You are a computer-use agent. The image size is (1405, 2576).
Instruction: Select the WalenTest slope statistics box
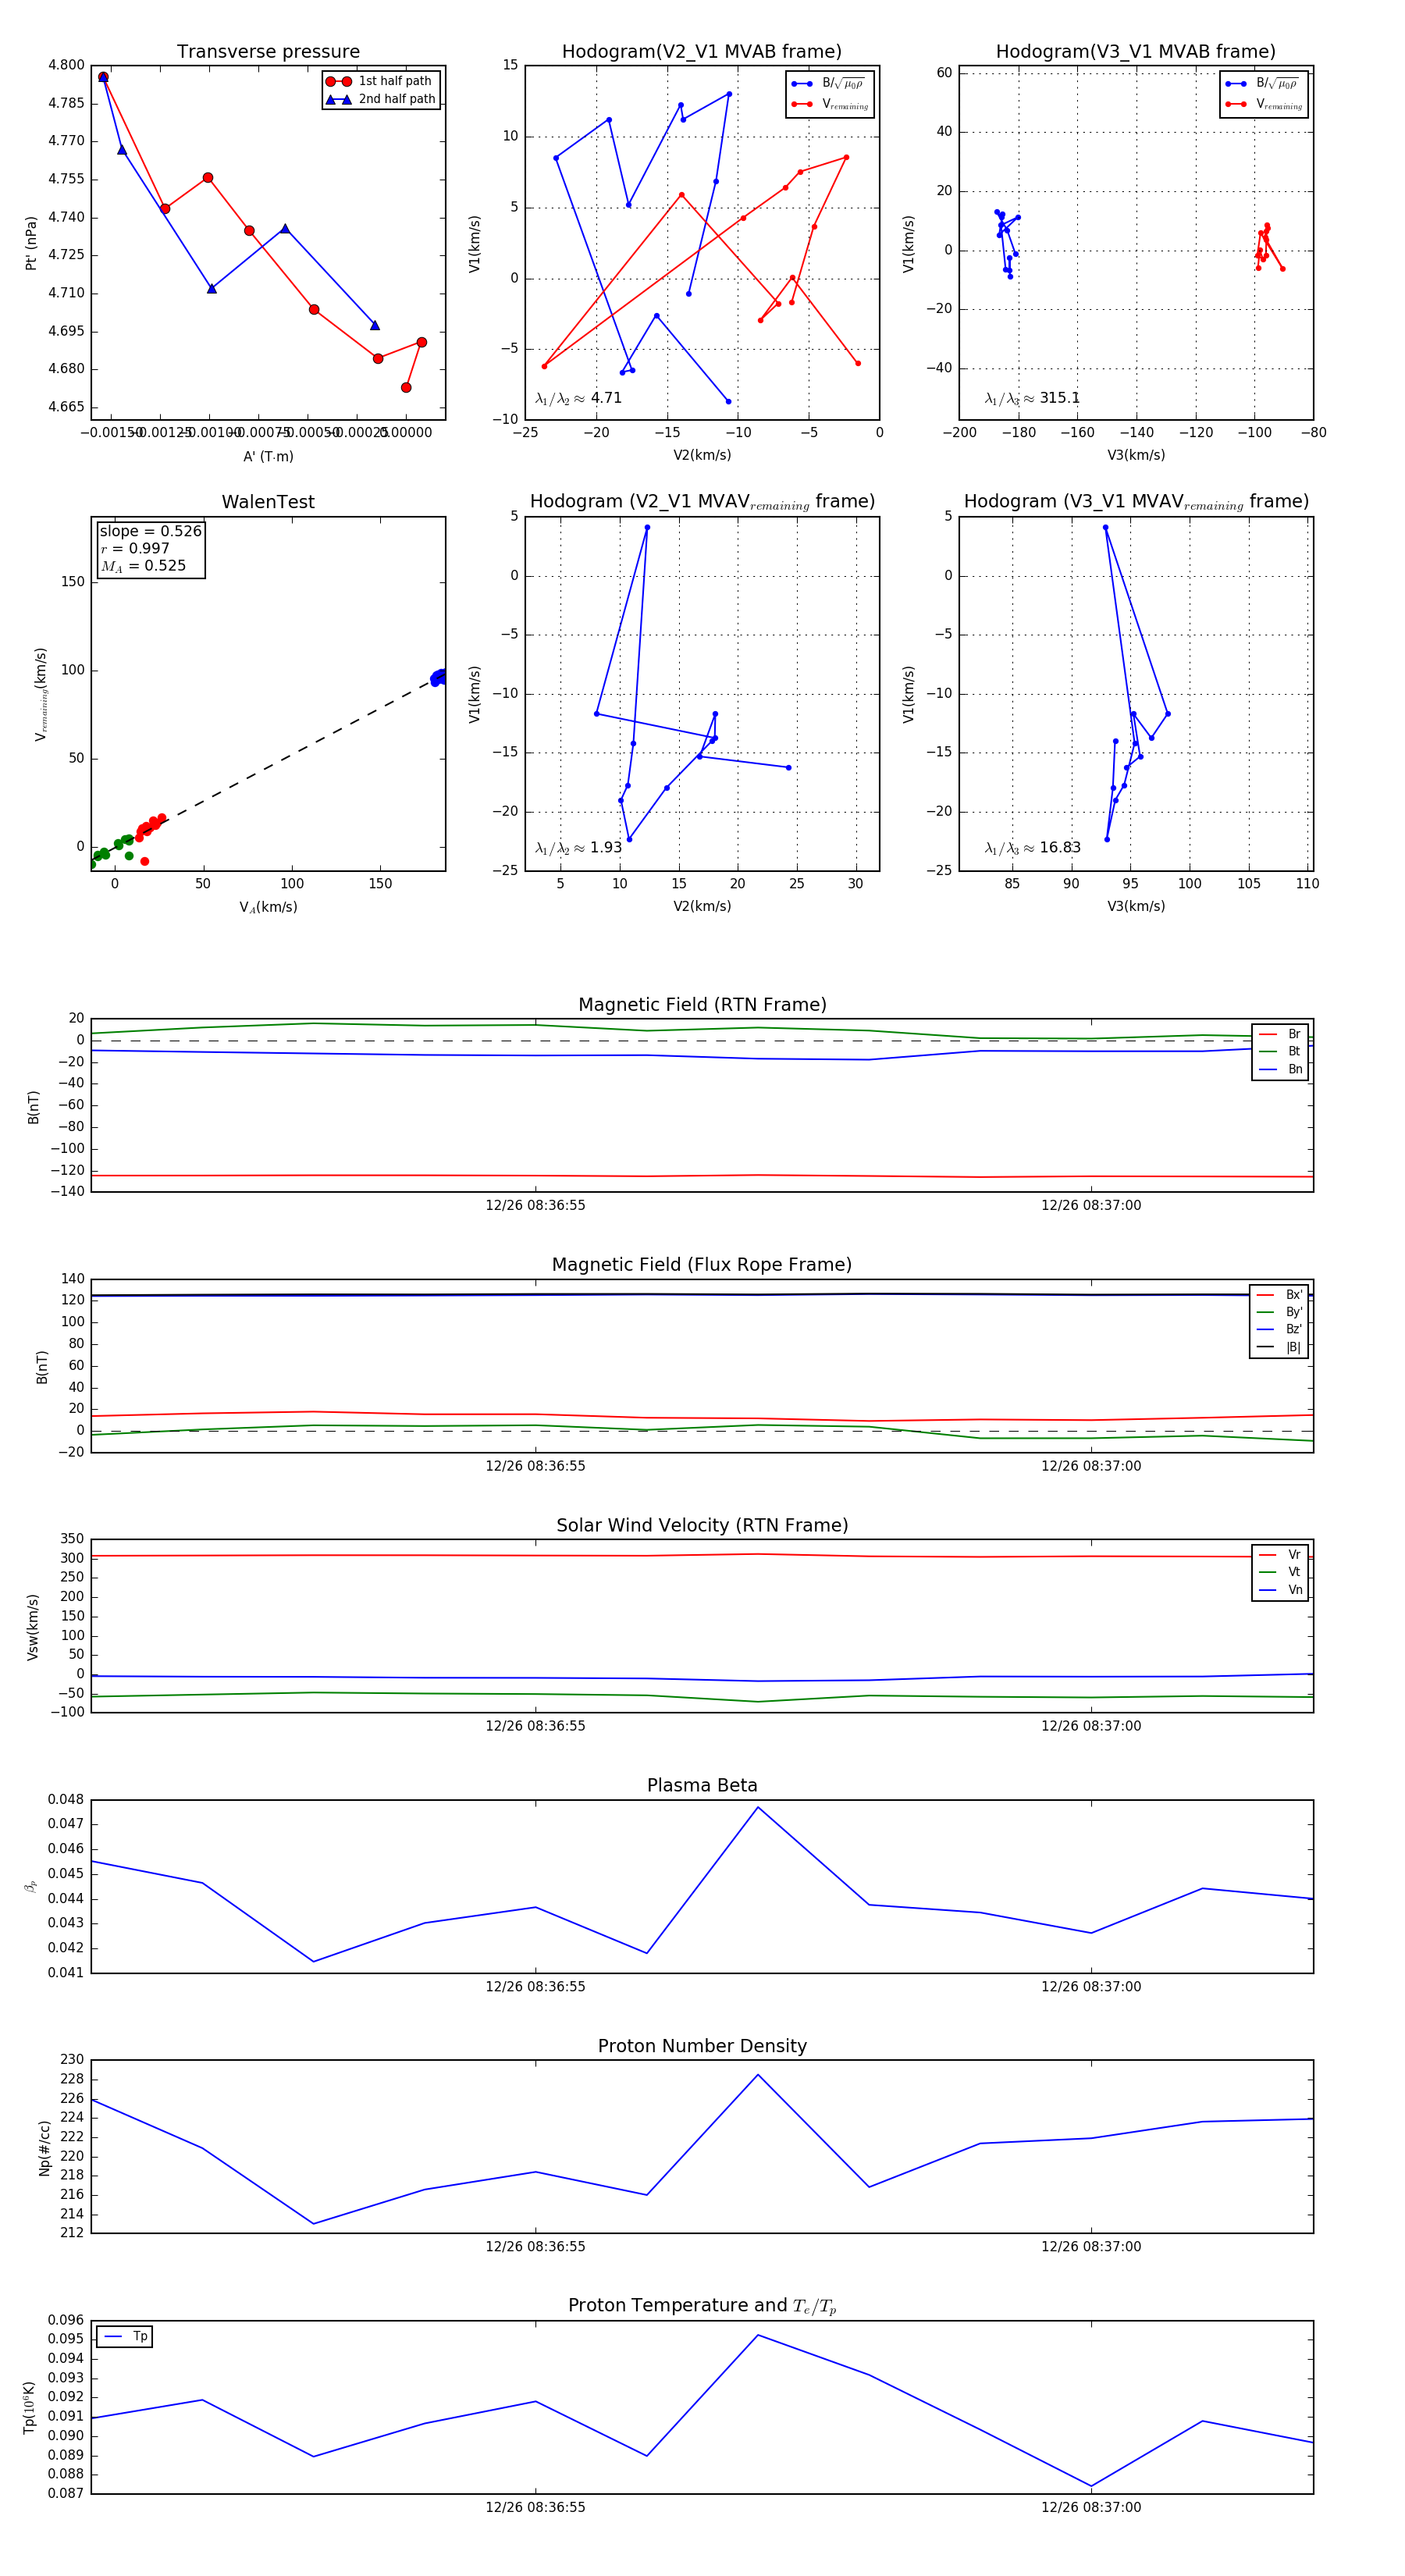[x=150, y=548]
